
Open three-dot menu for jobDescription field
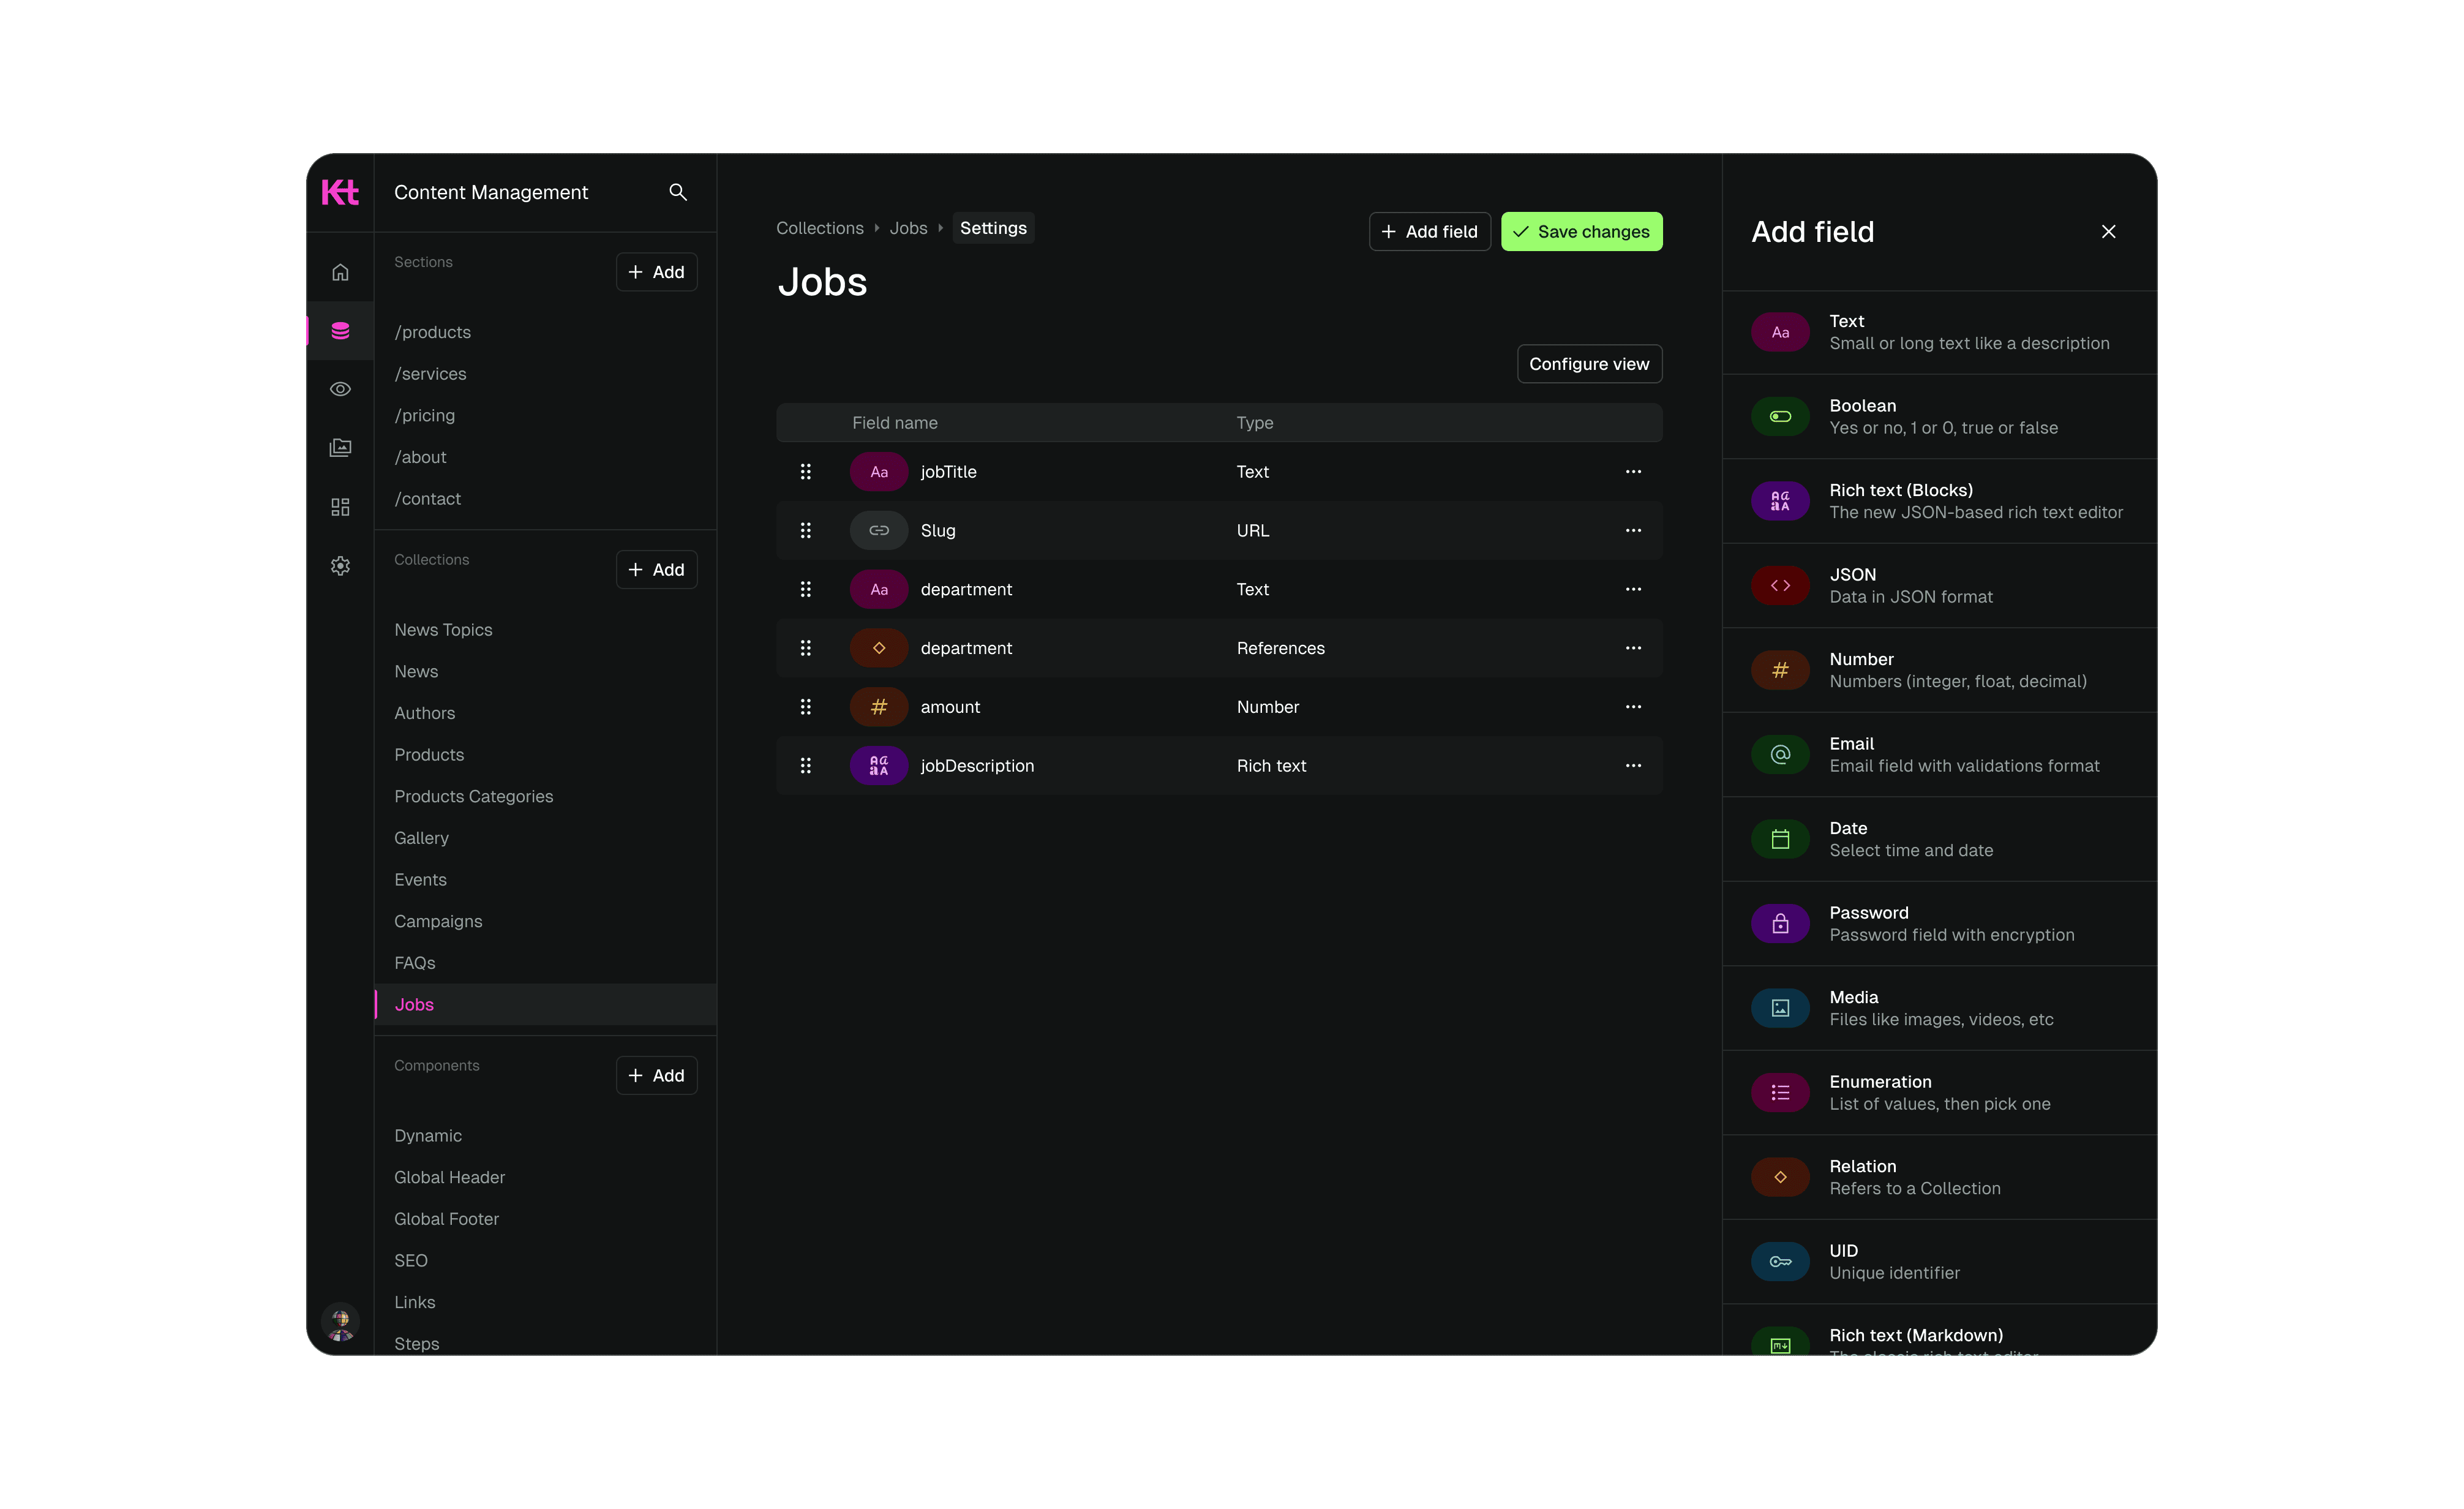(x=1633, y=766)
